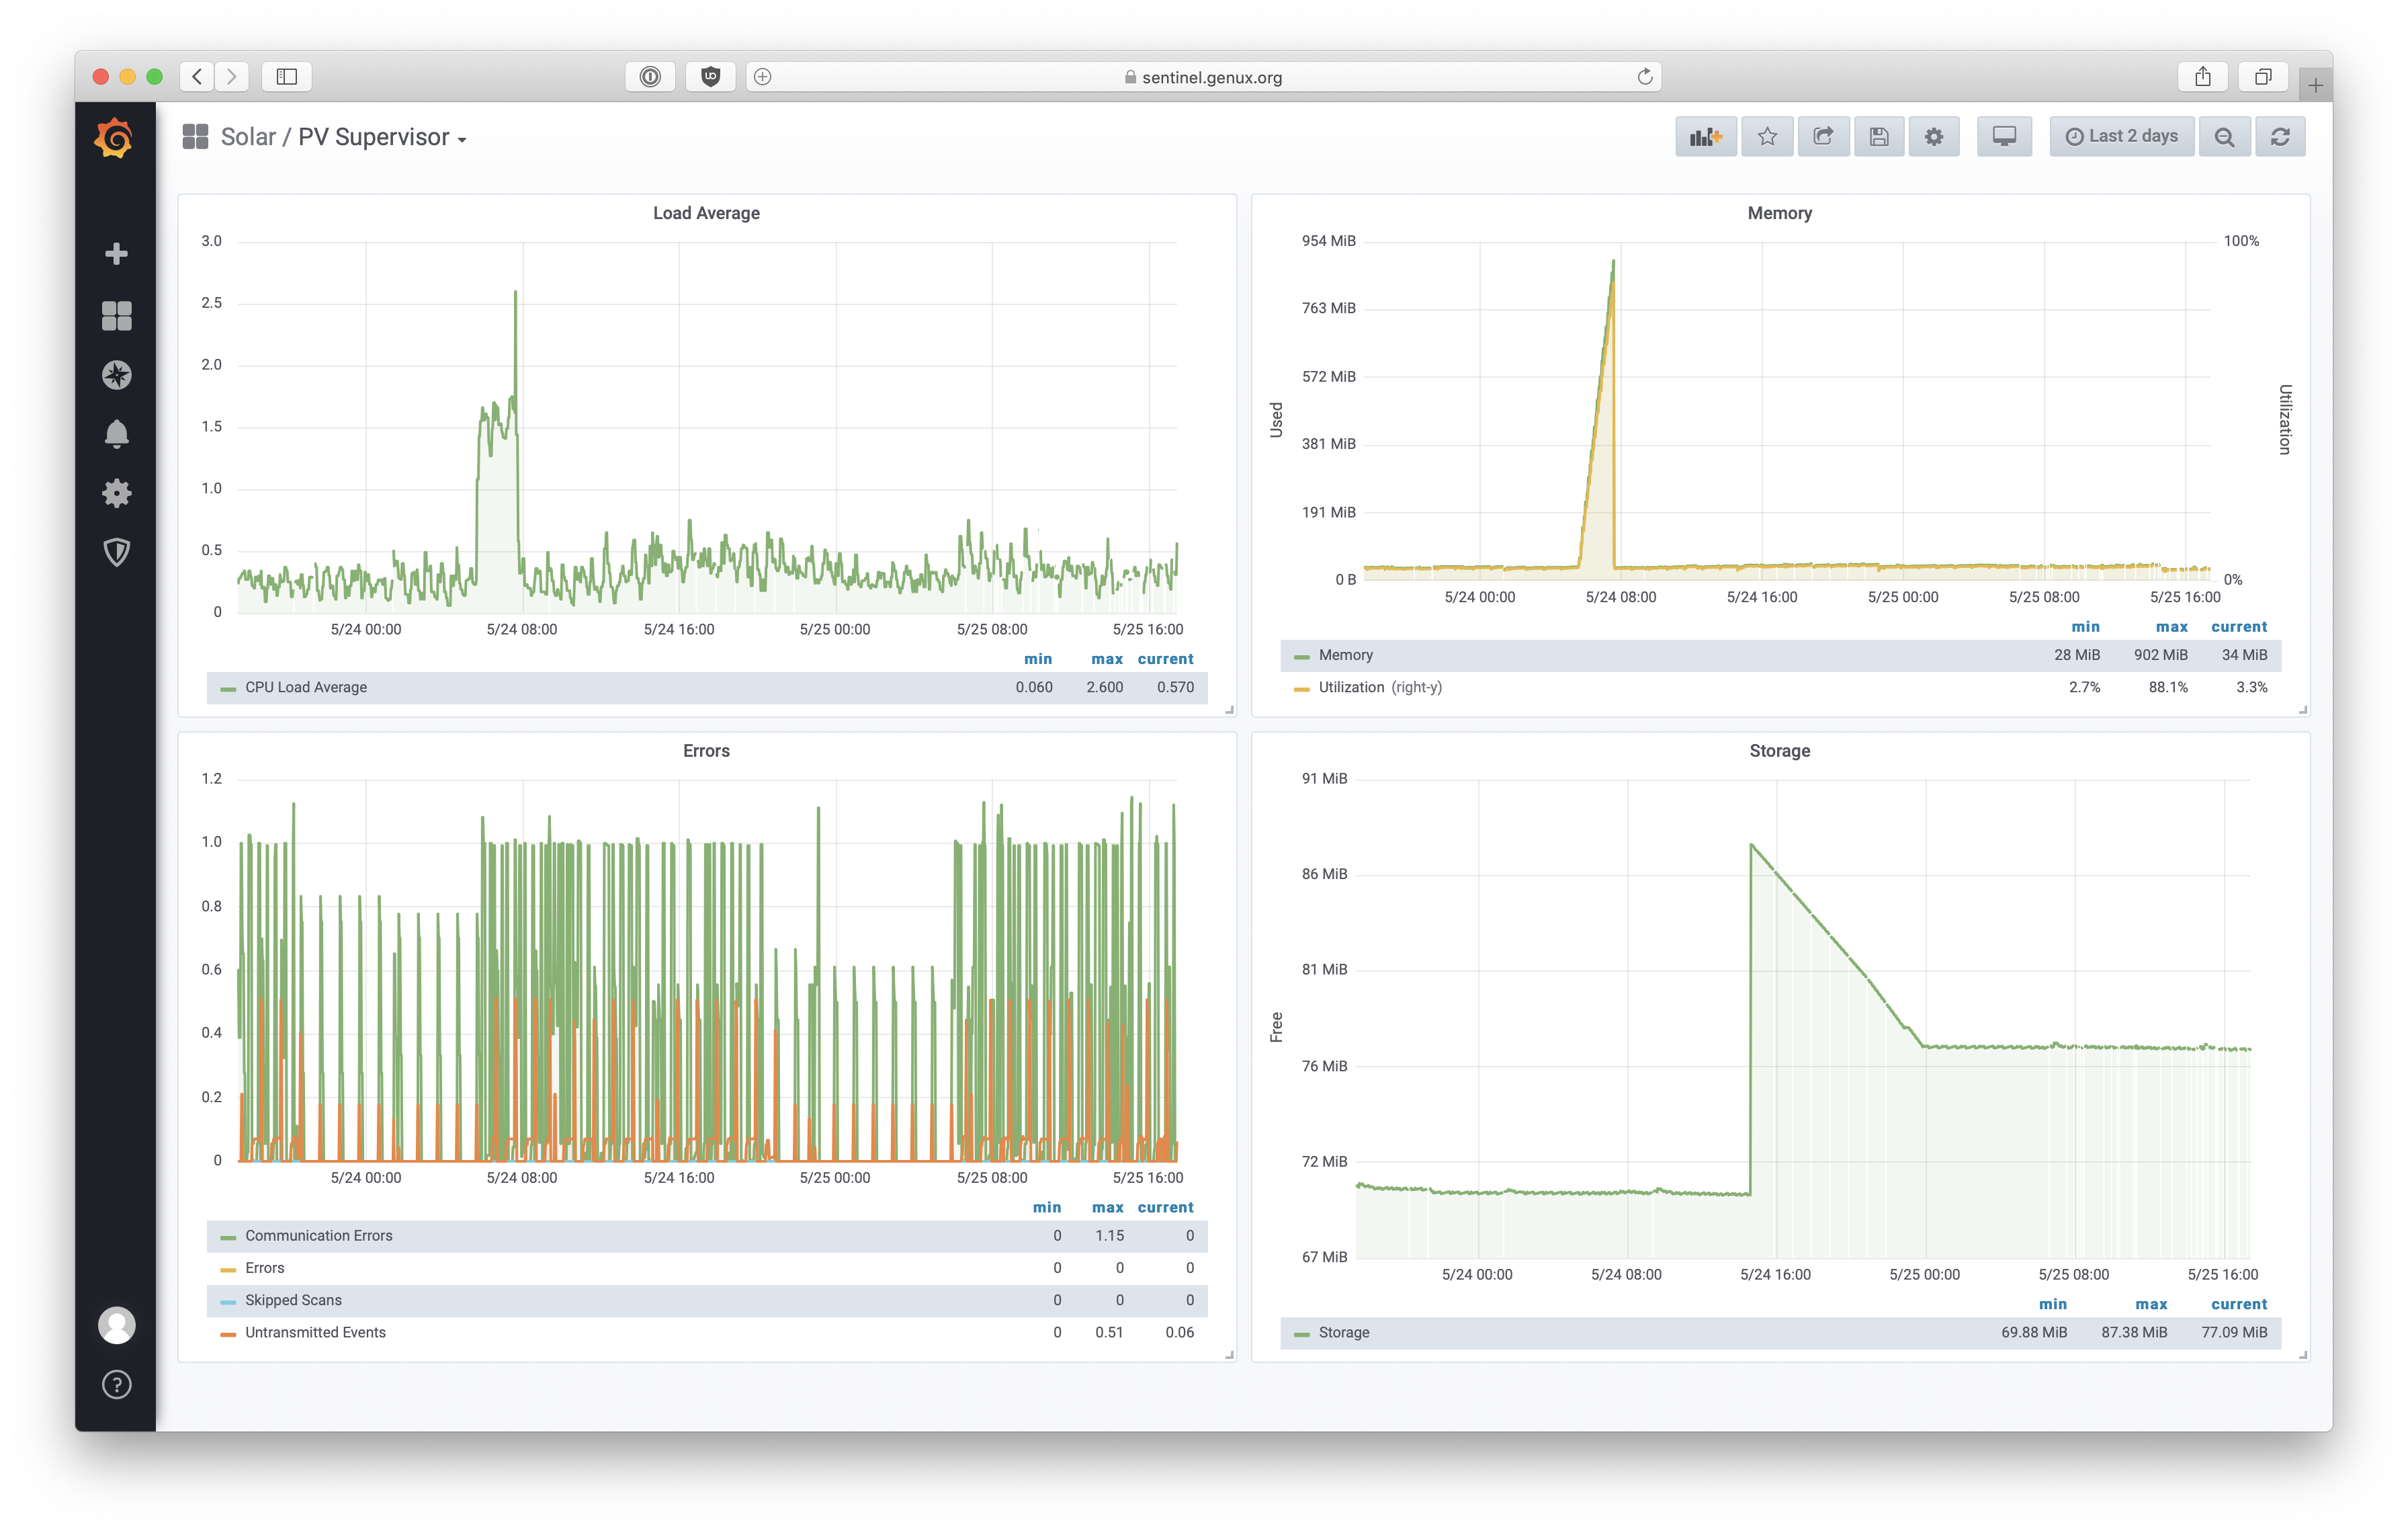The height and width of the screenshot is (1531, 2408).
Task: Save dashboard with floppy disk icon
Action: coord(1879,137)
